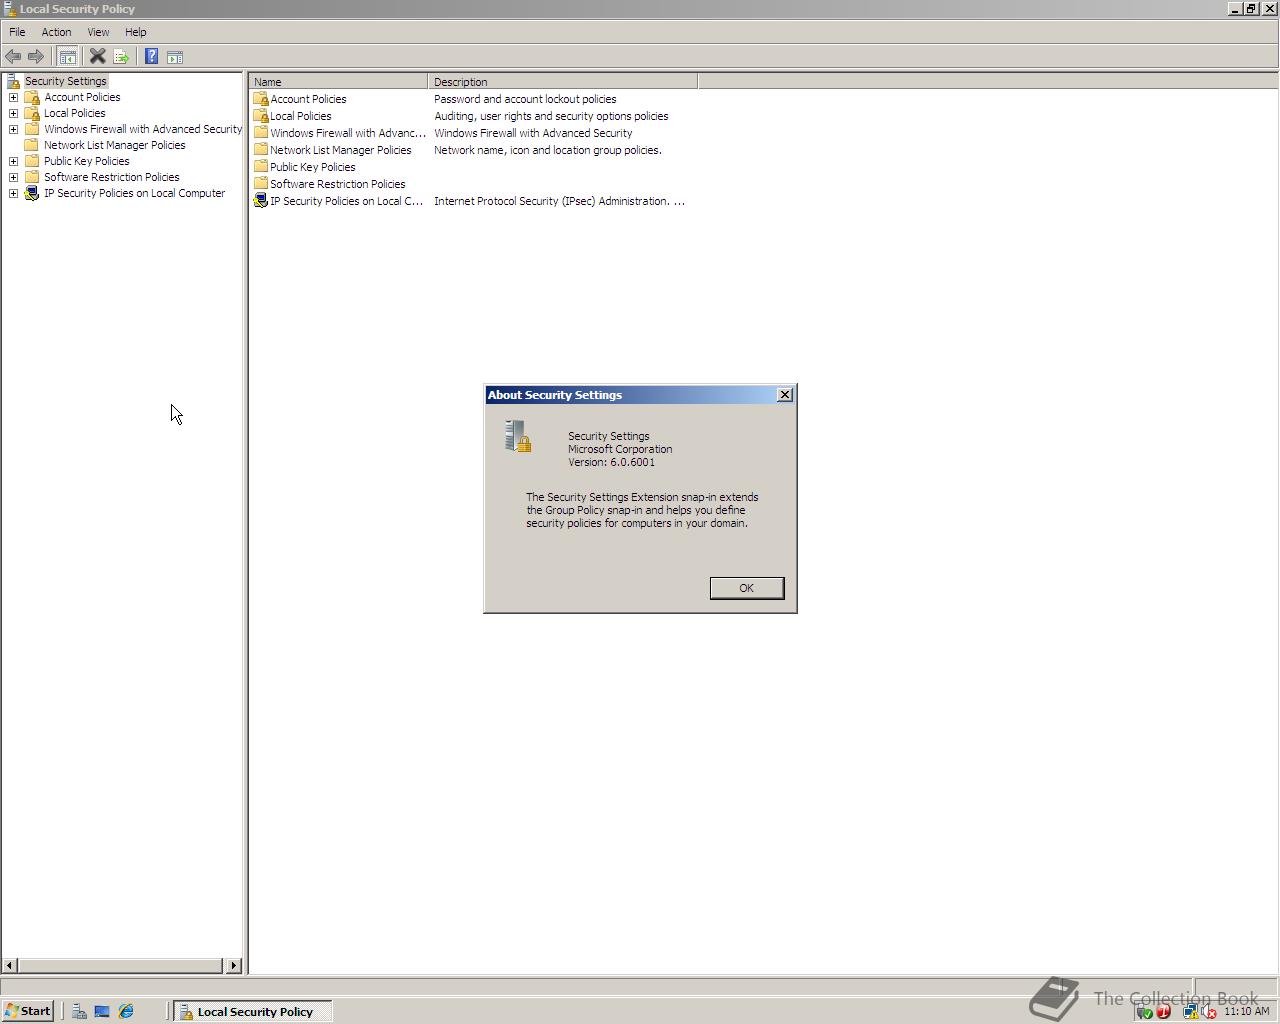Click OK in About Security Settings dialog
Screen dimensions: 1280x1024
[747, 588]
